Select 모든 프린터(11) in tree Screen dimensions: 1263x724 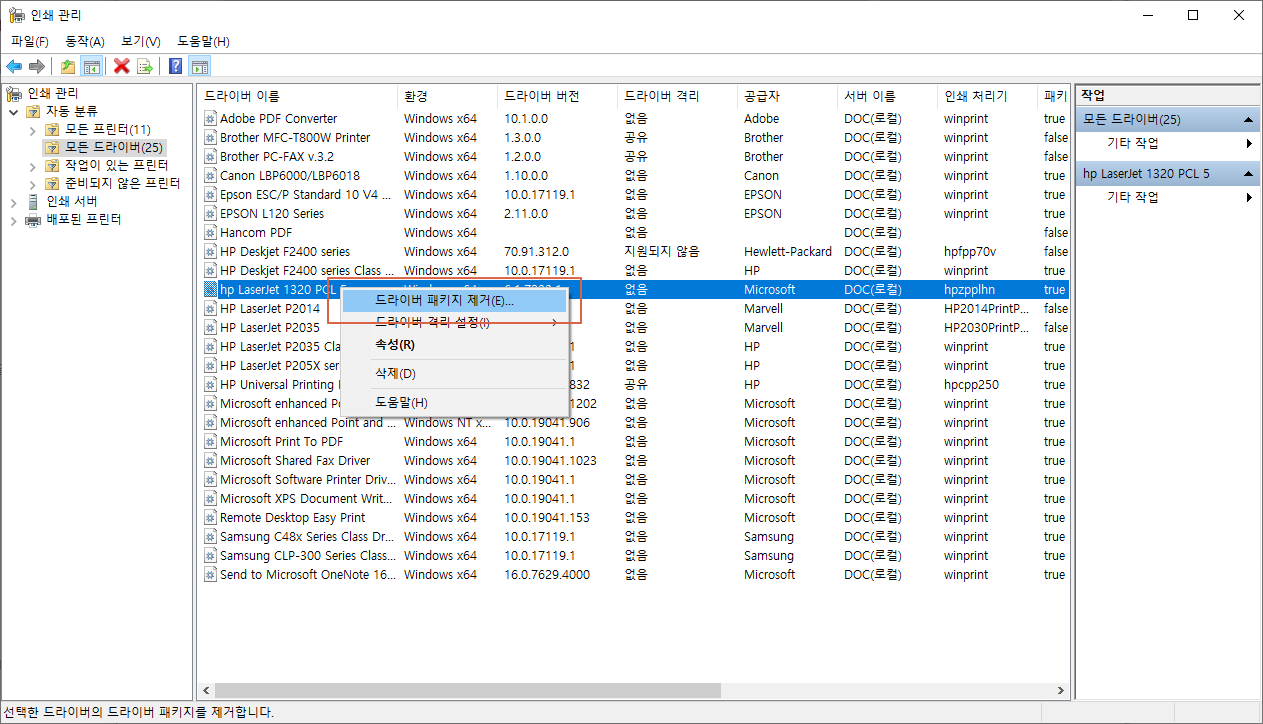[x=107, y=129]
